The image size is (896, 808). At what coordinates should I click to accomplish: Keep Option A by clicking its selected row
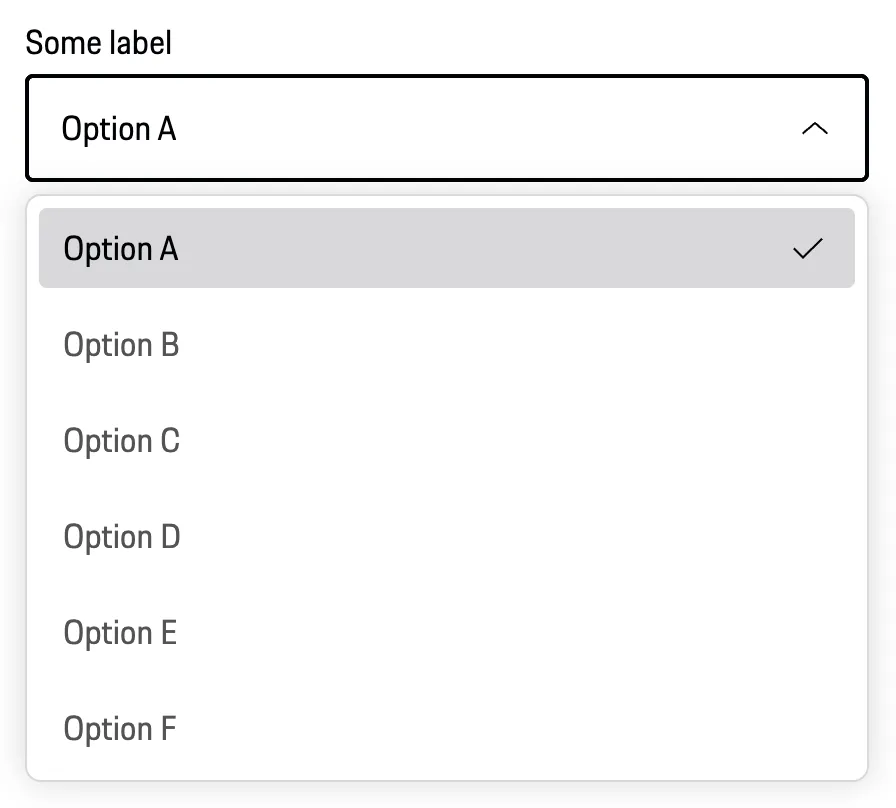click(x=446, y=249)
